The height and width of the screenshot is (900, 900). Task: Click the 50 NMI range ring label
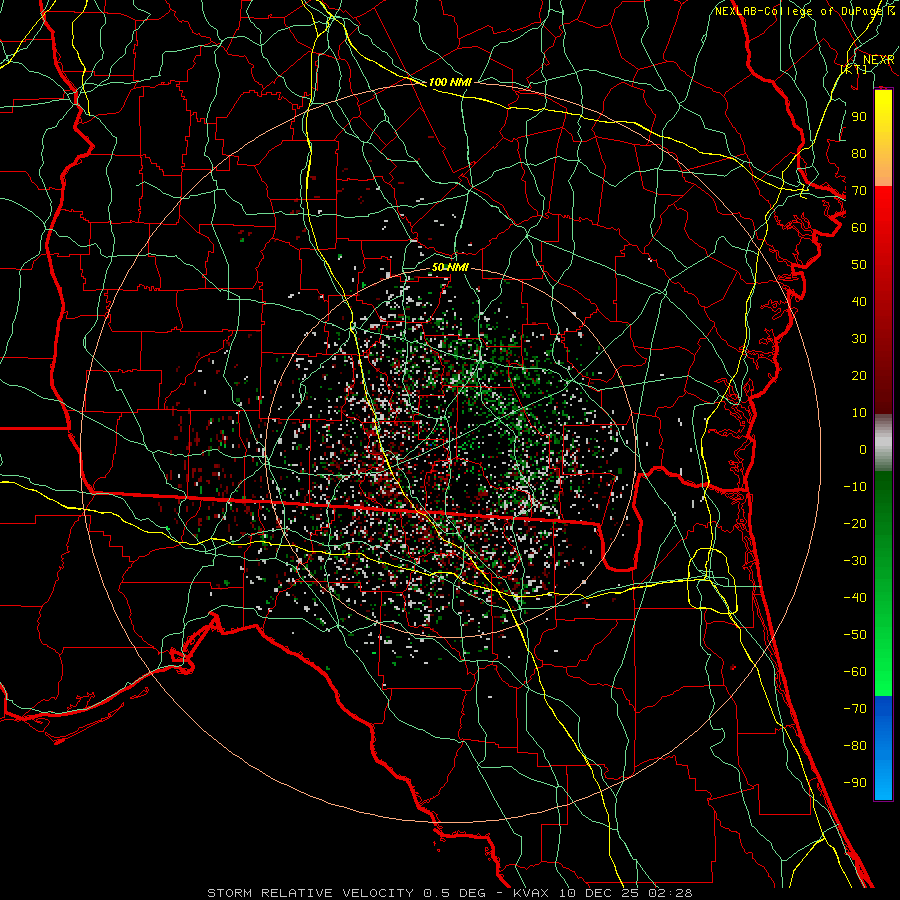[x=450, y=267]
